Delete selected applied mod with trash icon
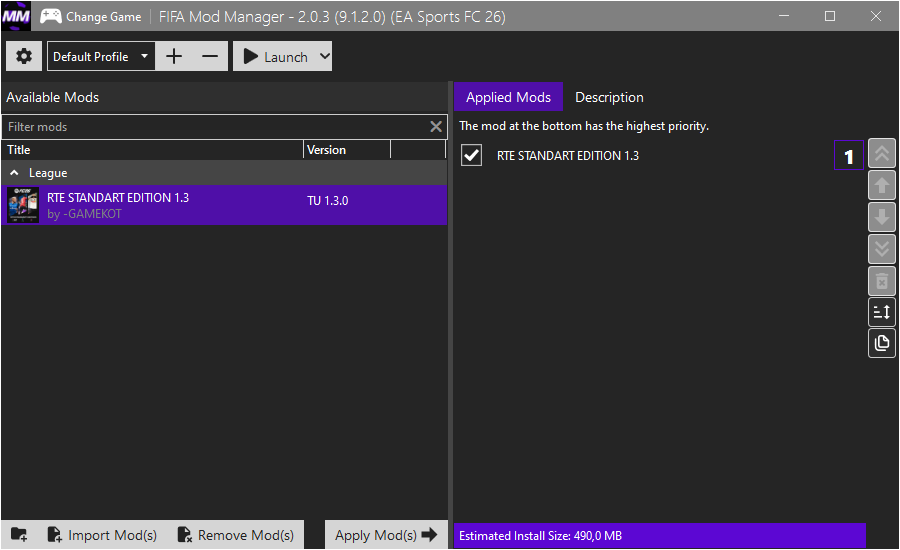Screen dimensions: 900x550 [882, 281]
